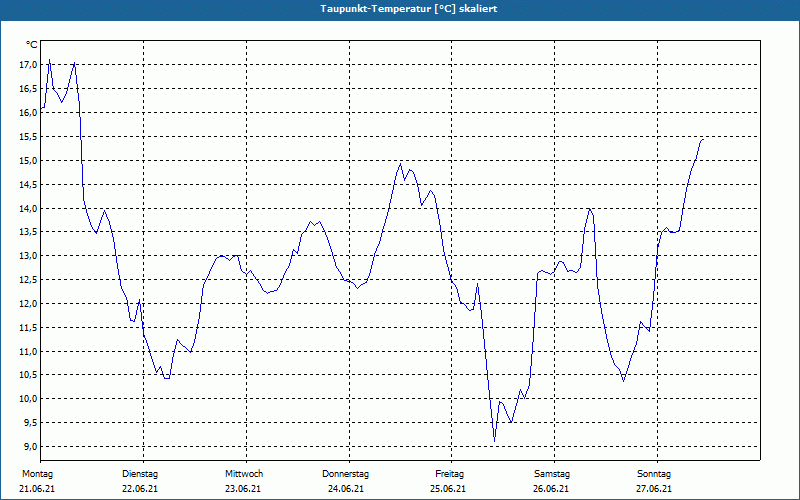Click the date 24.06.21
Viewport: 800px width, 500px height.
pyautogui.click(x=346, y=489)
